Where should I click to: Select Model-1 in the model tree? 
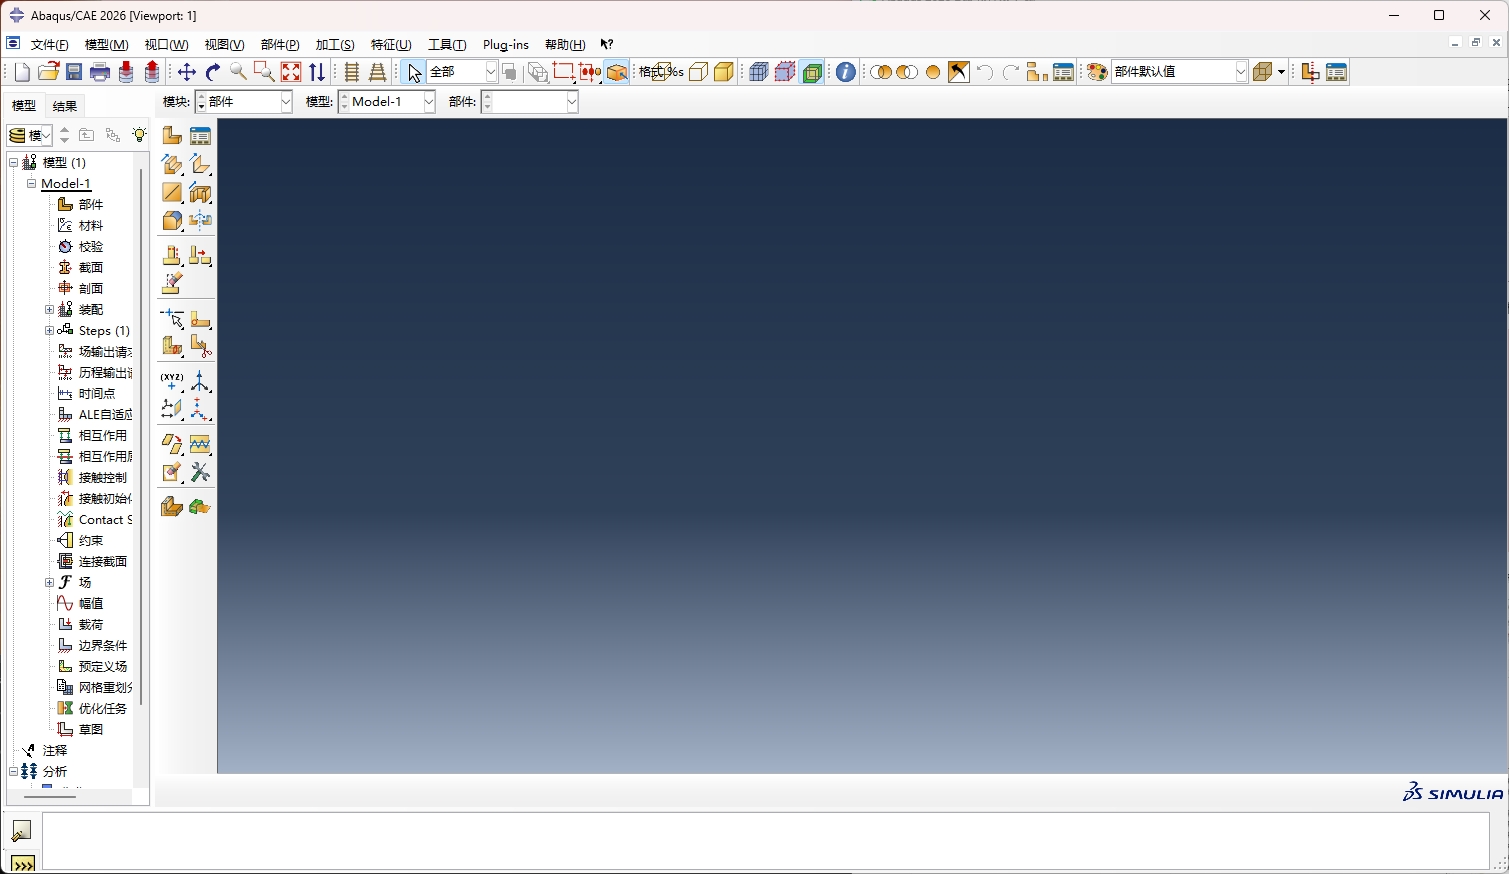point(66,183)
